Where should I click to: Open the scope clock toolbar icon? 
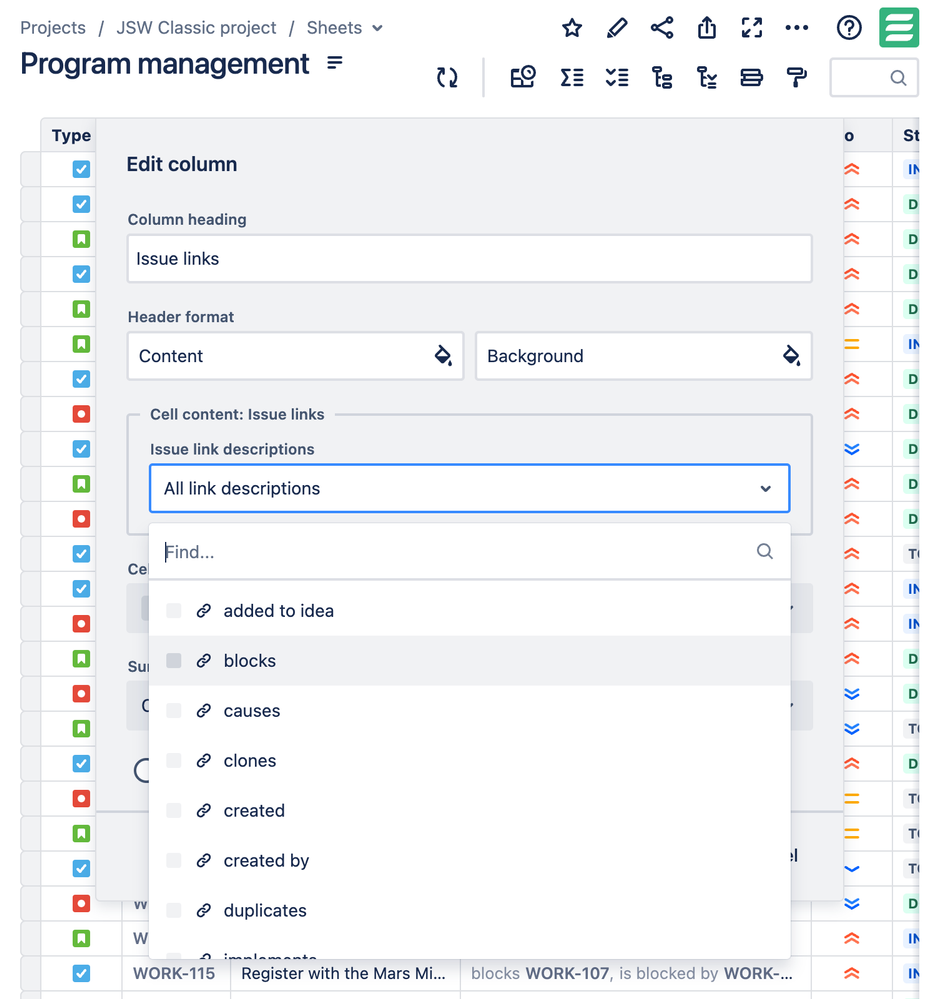coord(522,78)
